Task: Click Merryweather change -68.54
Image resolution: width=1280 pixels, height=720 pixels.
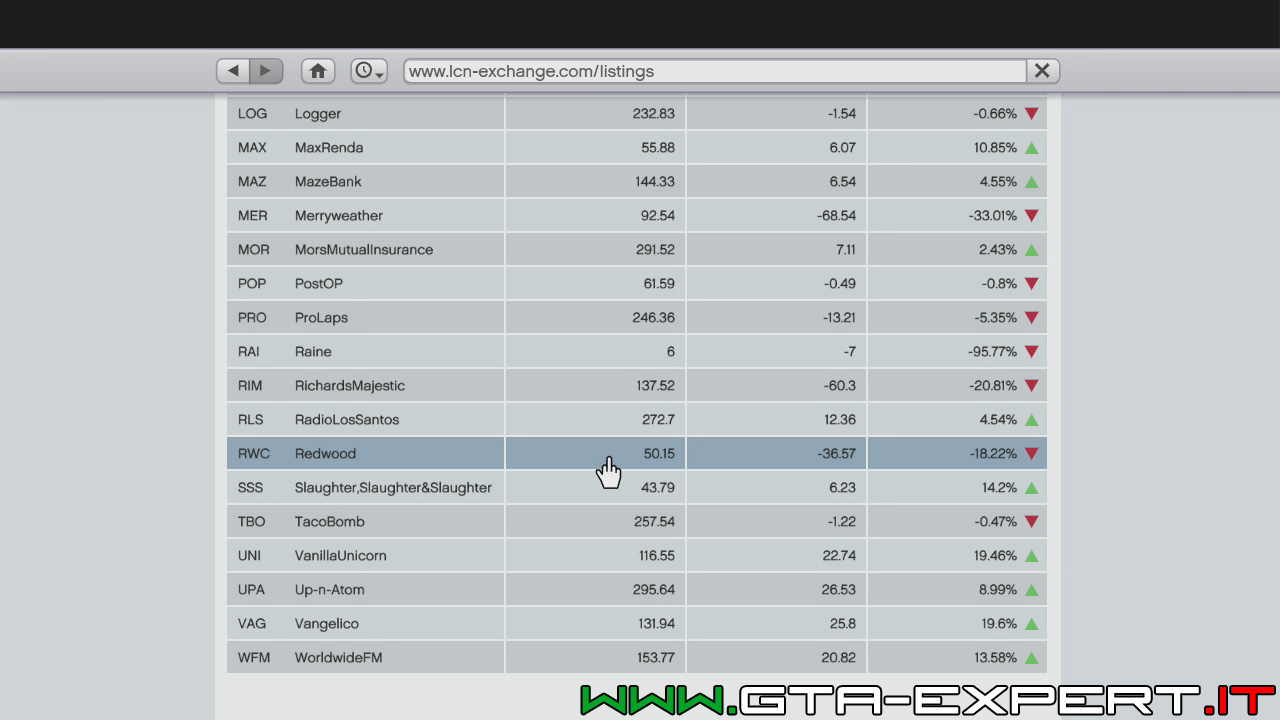Action: click(837, 216)
